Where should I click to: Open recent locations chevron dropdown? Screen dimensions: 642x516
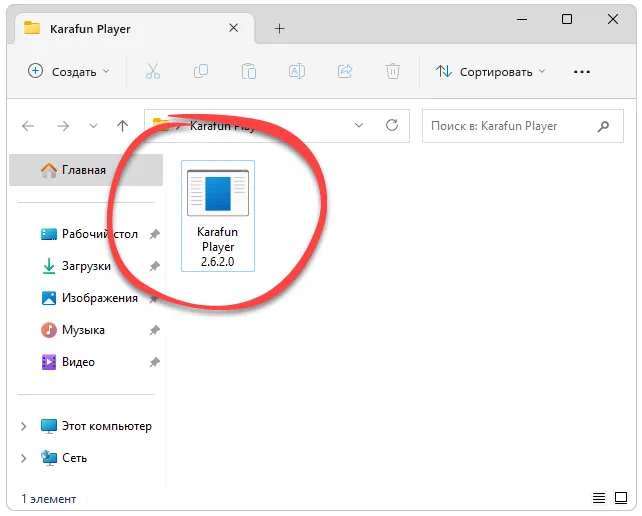tap(93, 126)
